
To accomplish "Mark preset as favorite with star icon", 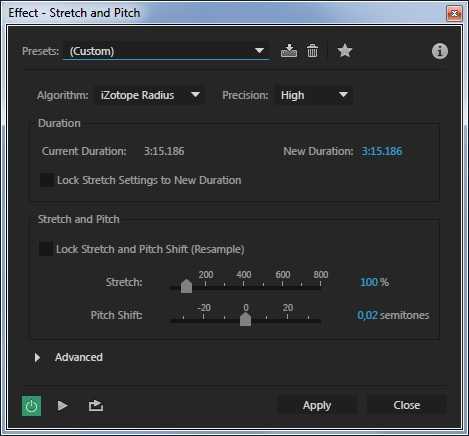I will coord(345,51).
